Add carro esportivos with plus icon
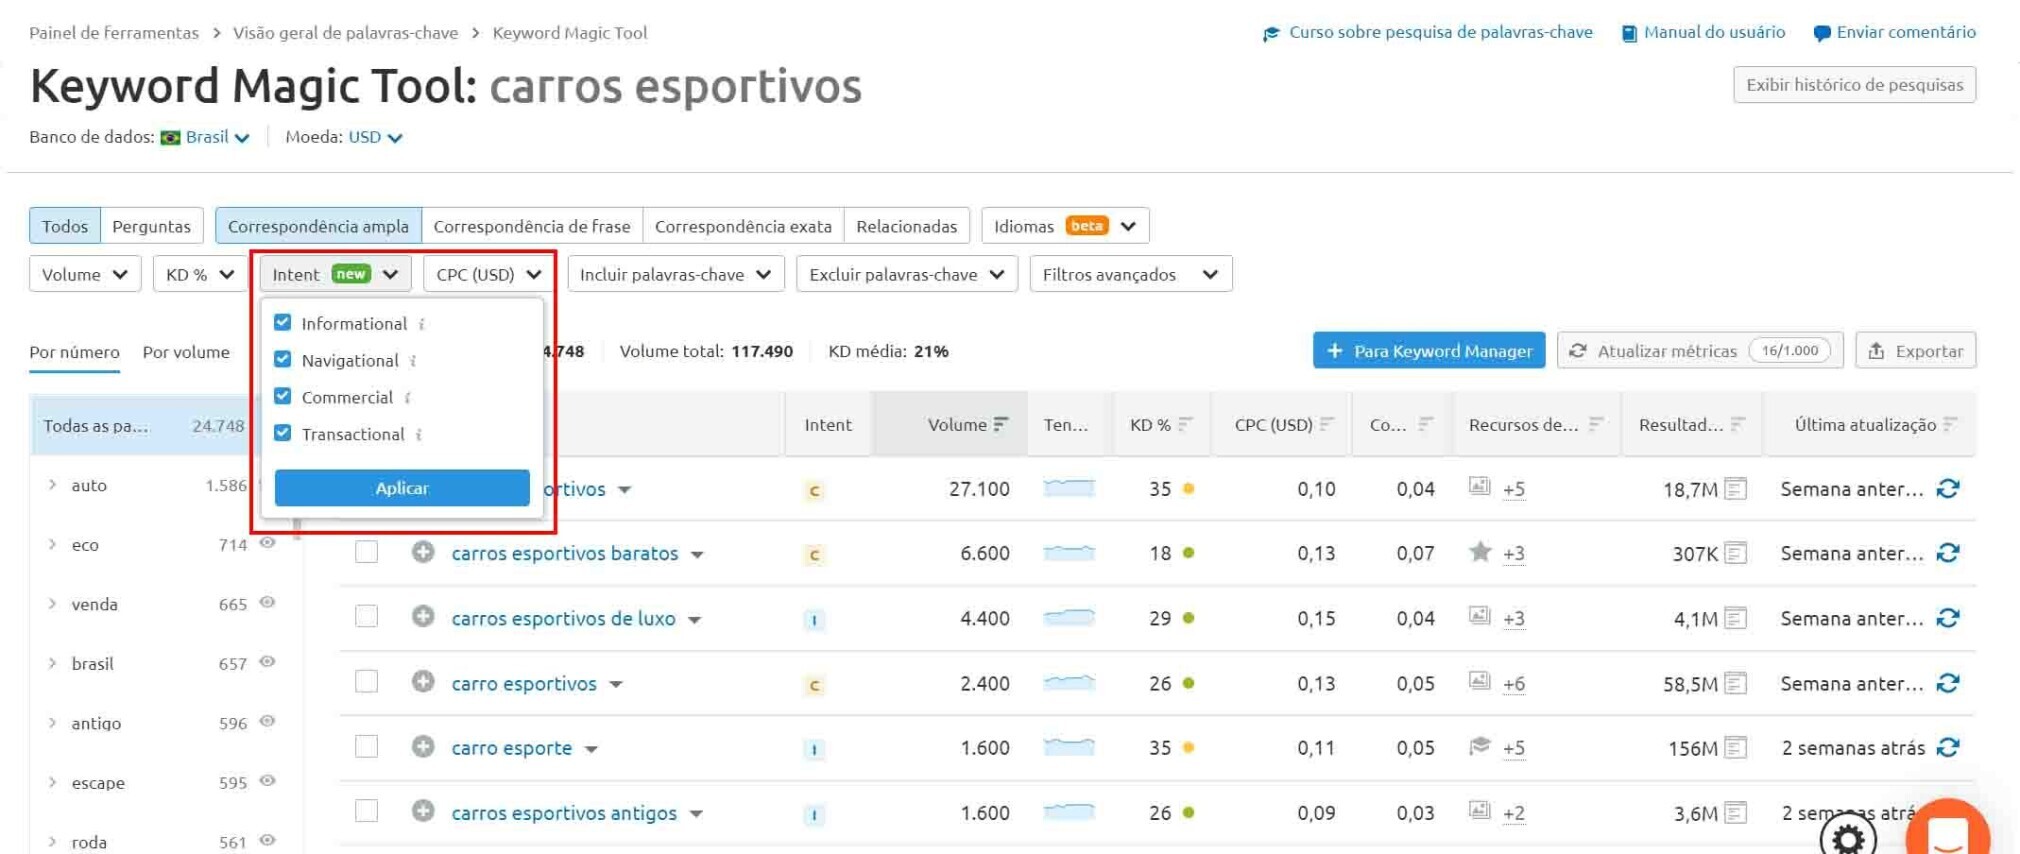Screen dimensions: 2020x854 423,682
